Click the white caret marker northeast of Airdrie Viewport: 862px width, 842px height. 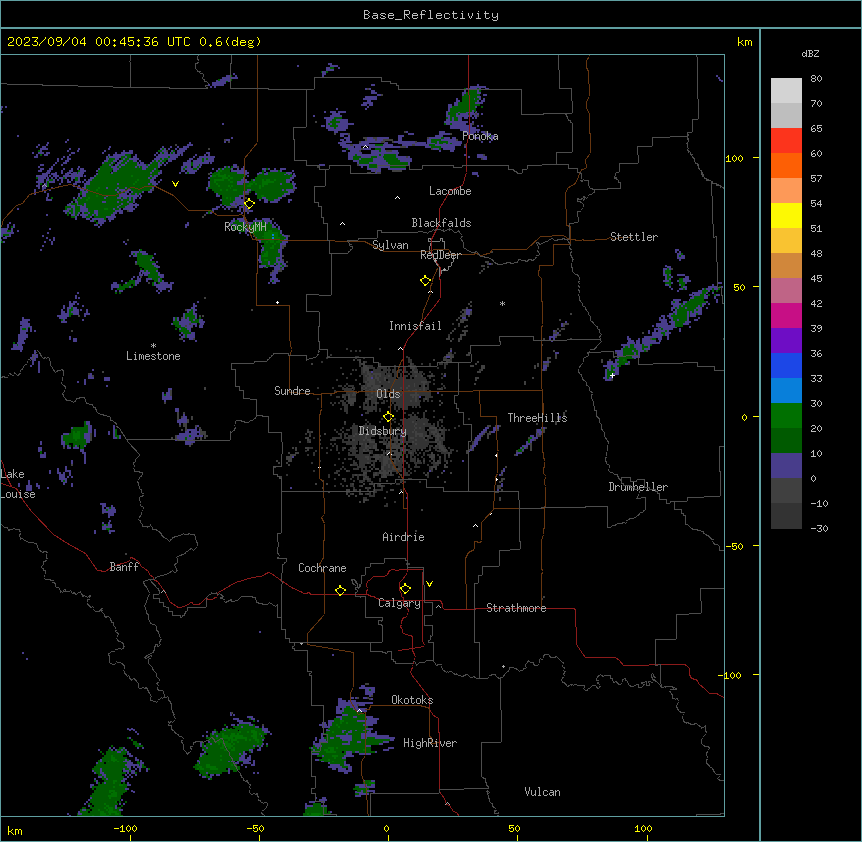pyautogui.click(x=476, y=526)
